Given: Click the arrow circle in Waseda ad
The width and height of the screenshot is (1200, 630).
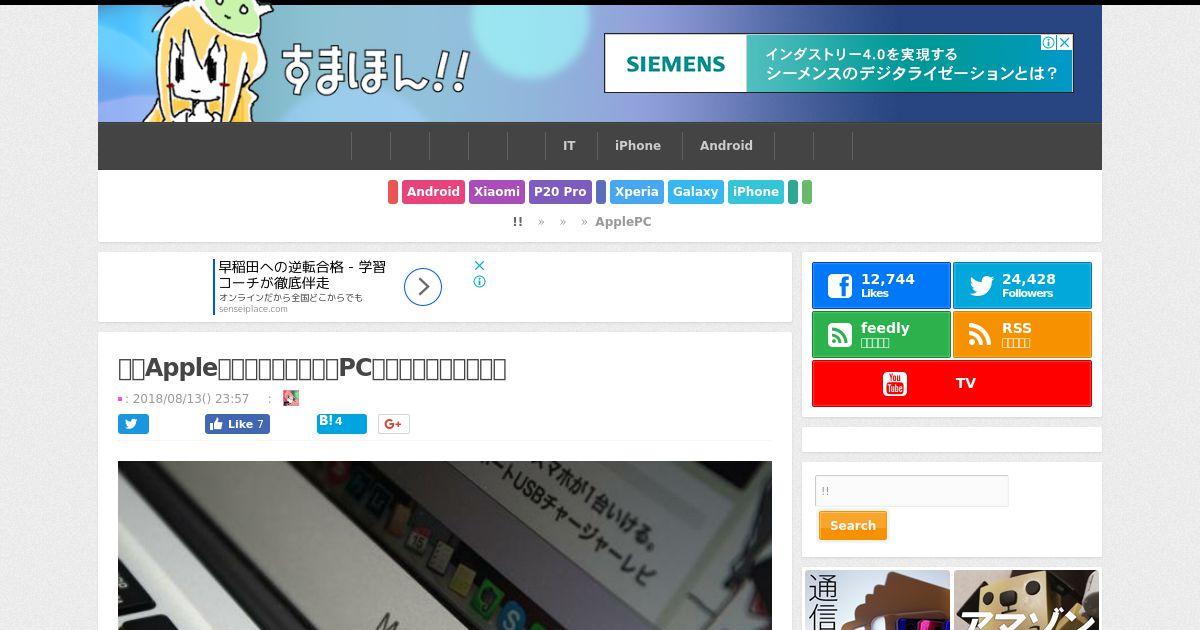Looking at the screenshot, I should [423, 288].
